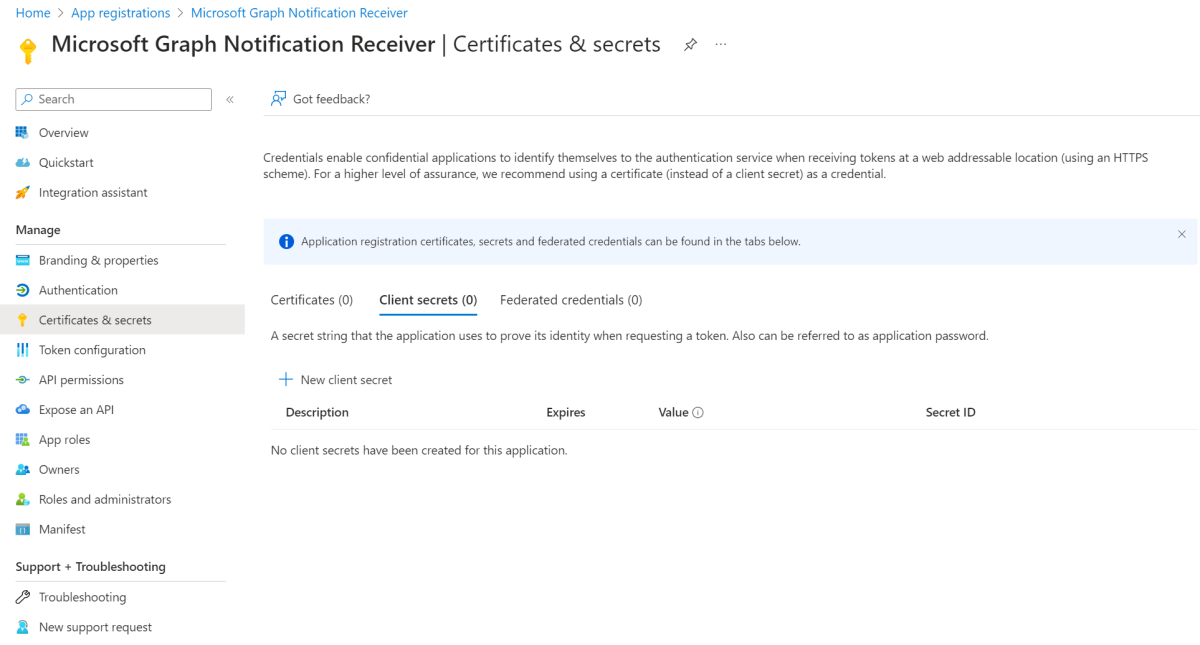Navigate to App registrations via breadcrumb

coord(120,12)
